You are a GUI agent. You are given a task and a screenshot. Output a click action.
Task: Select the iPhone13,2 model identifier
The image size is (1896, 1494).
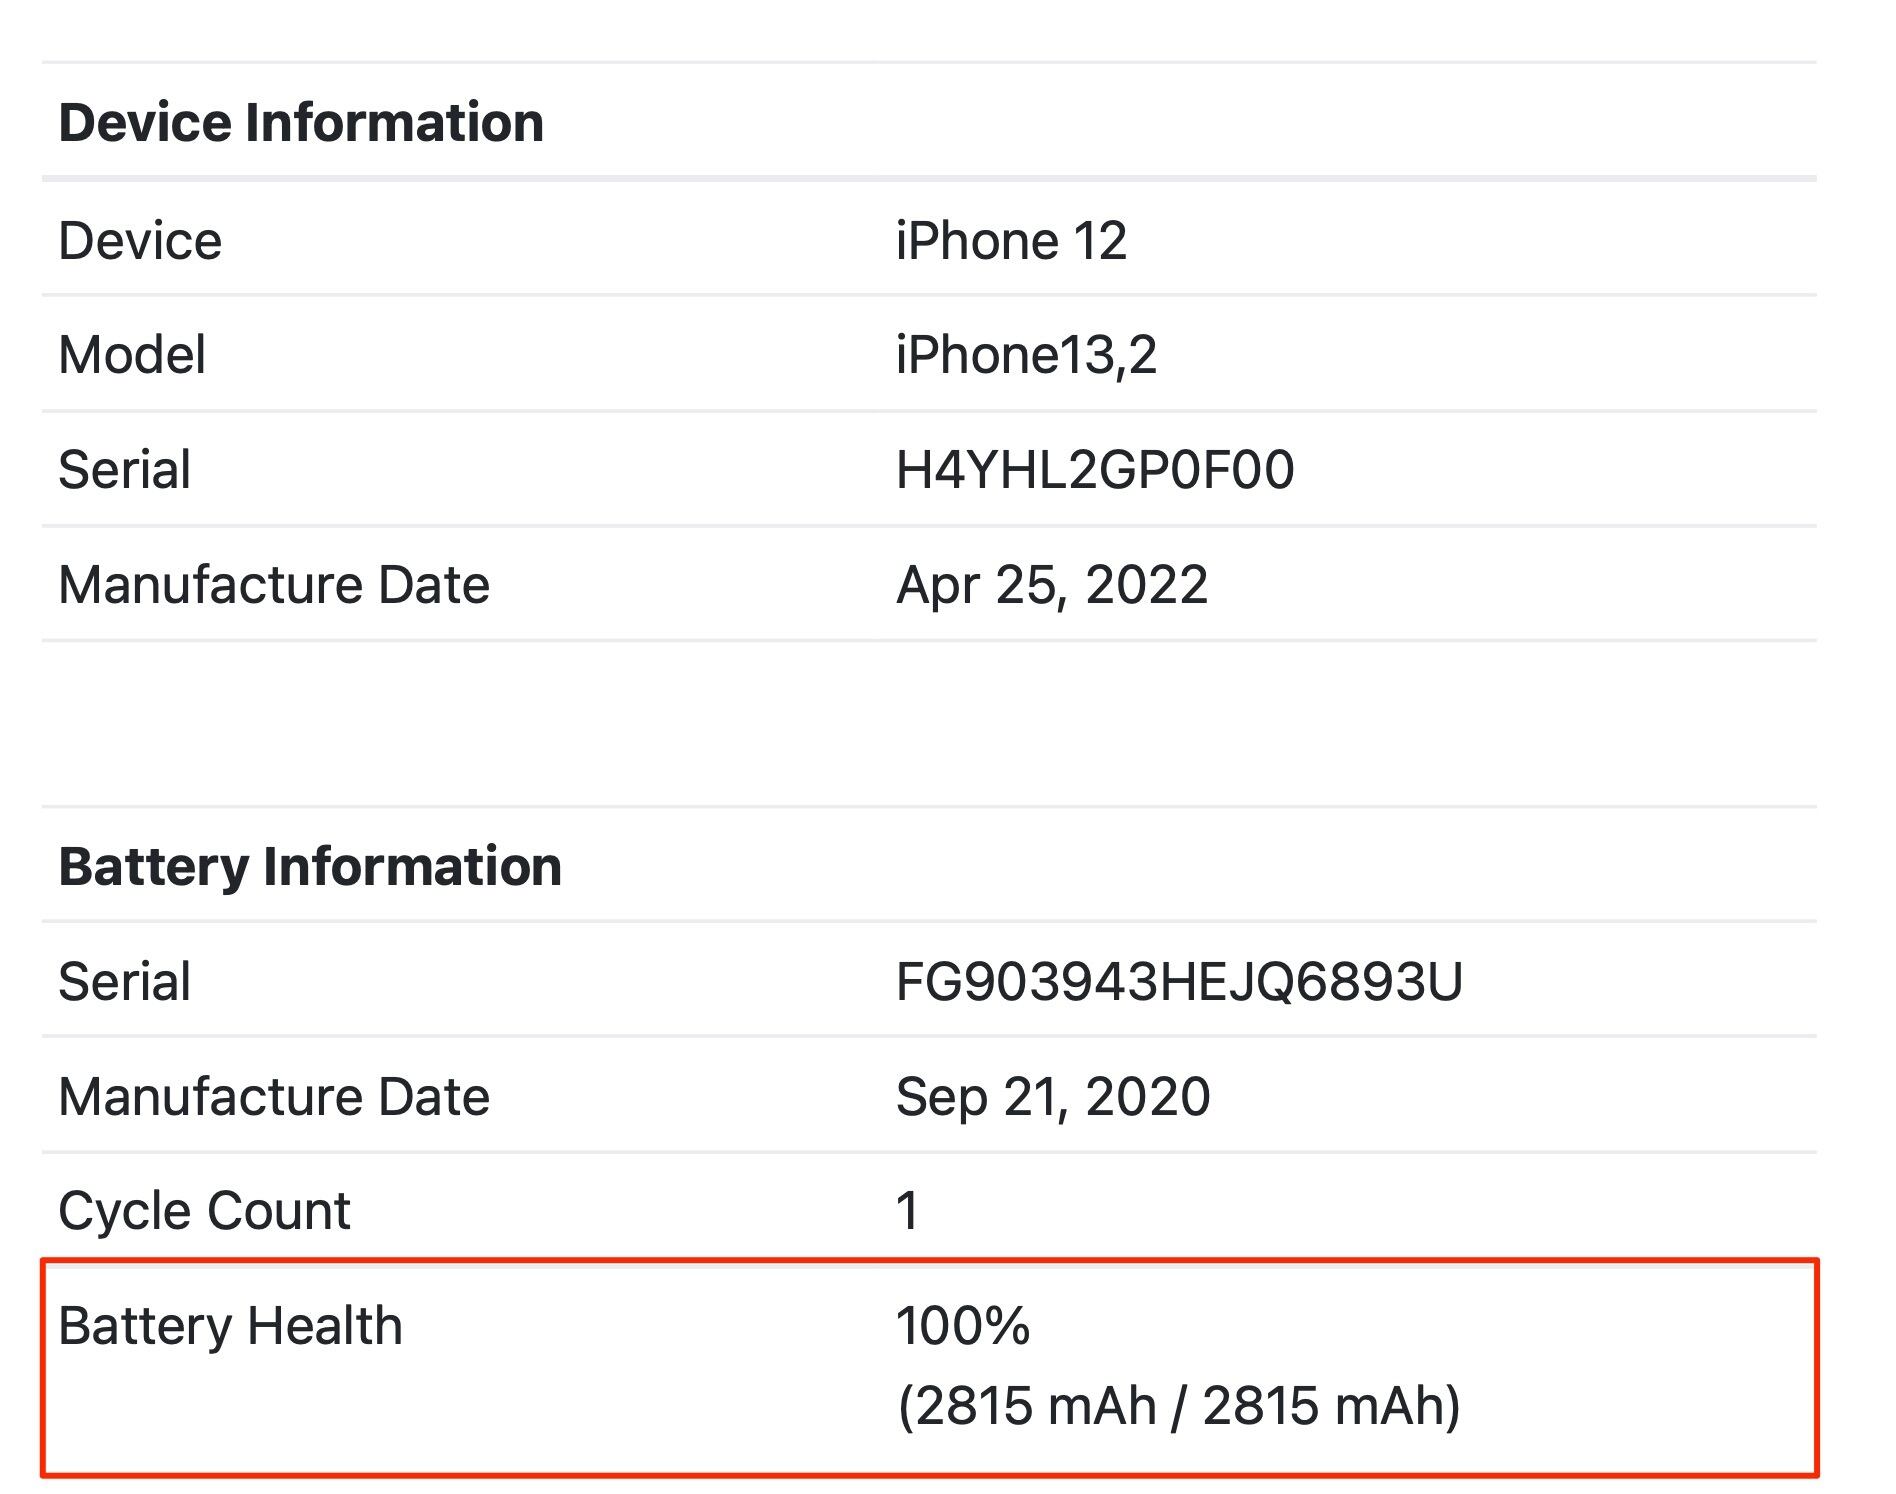pyautogui.click(x=1026, y=355)
